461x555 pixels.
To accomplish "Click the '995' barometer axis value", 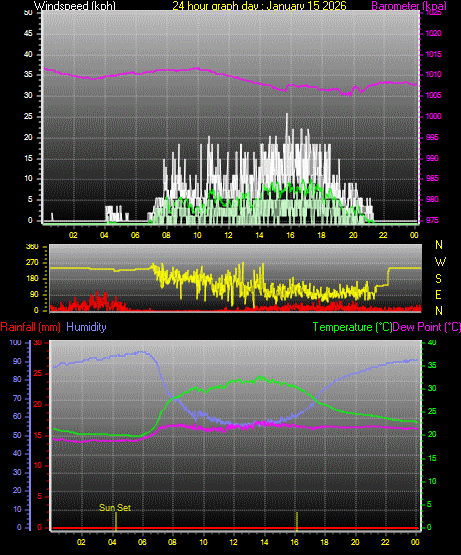I will click(432, 137).
